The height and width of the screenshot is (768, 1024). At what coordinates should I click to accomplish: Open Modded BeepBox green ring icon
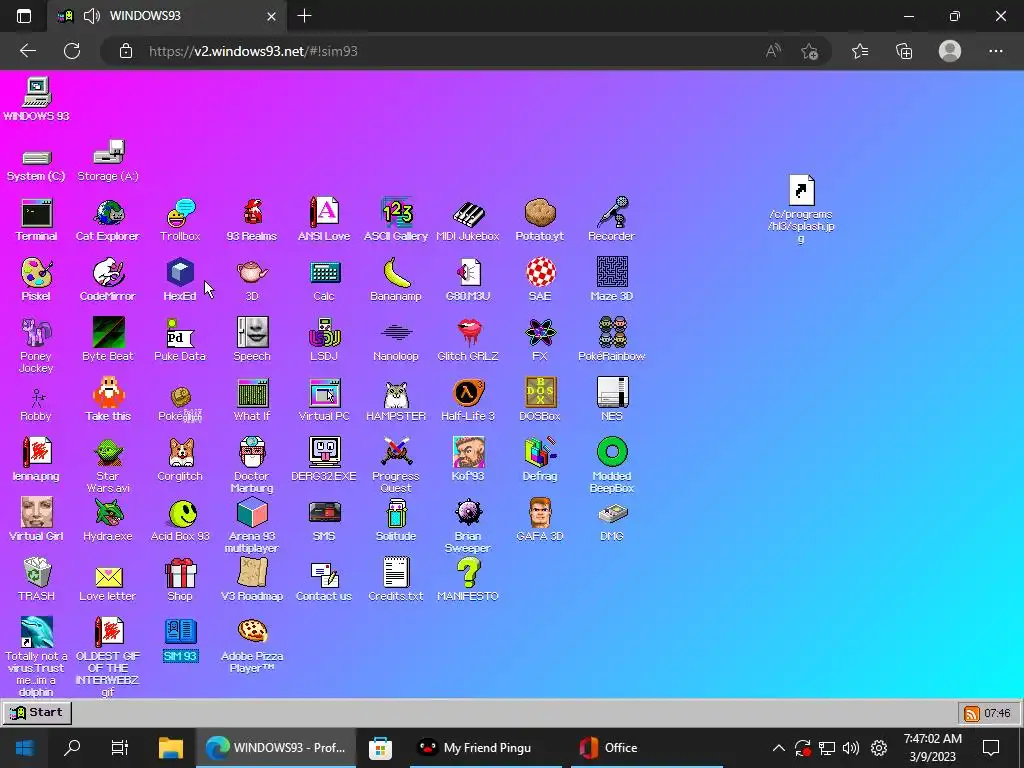(611, 465)
